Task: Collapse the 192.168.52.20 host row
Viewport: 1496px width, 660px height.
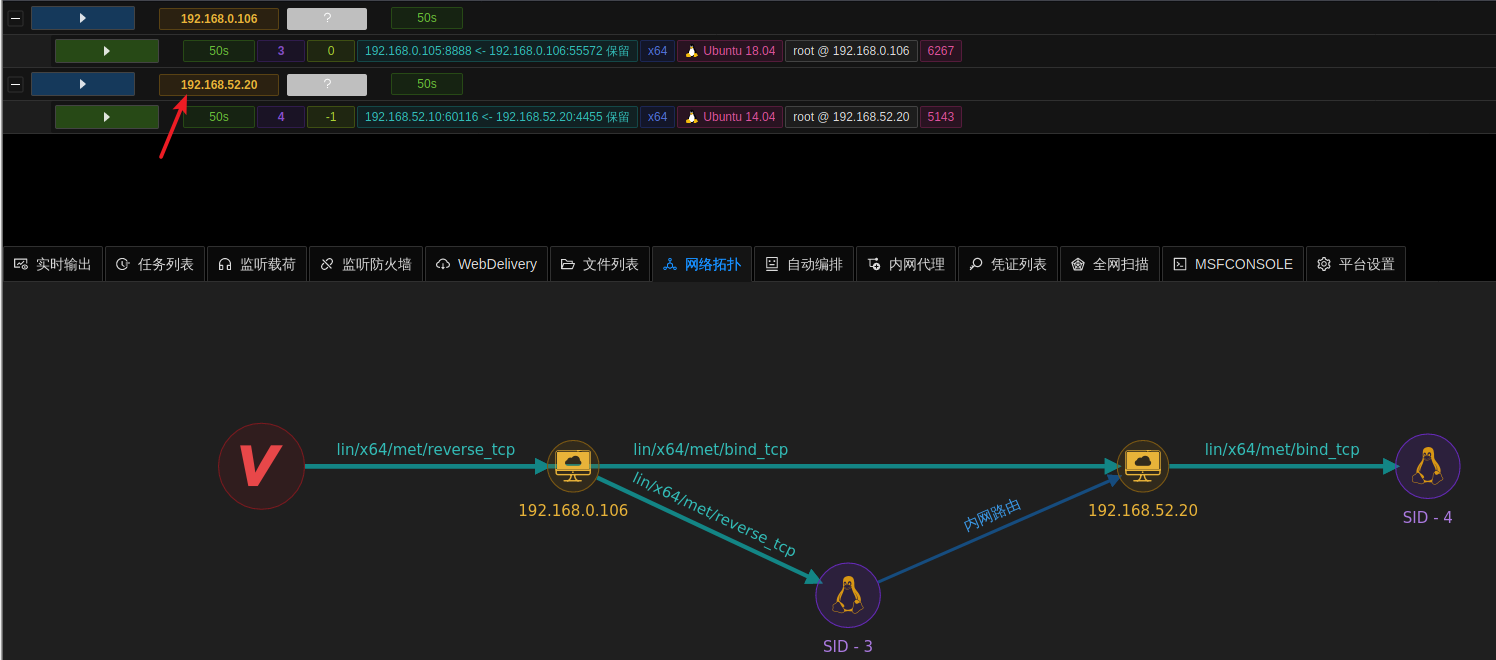Action: click(16, 85)
